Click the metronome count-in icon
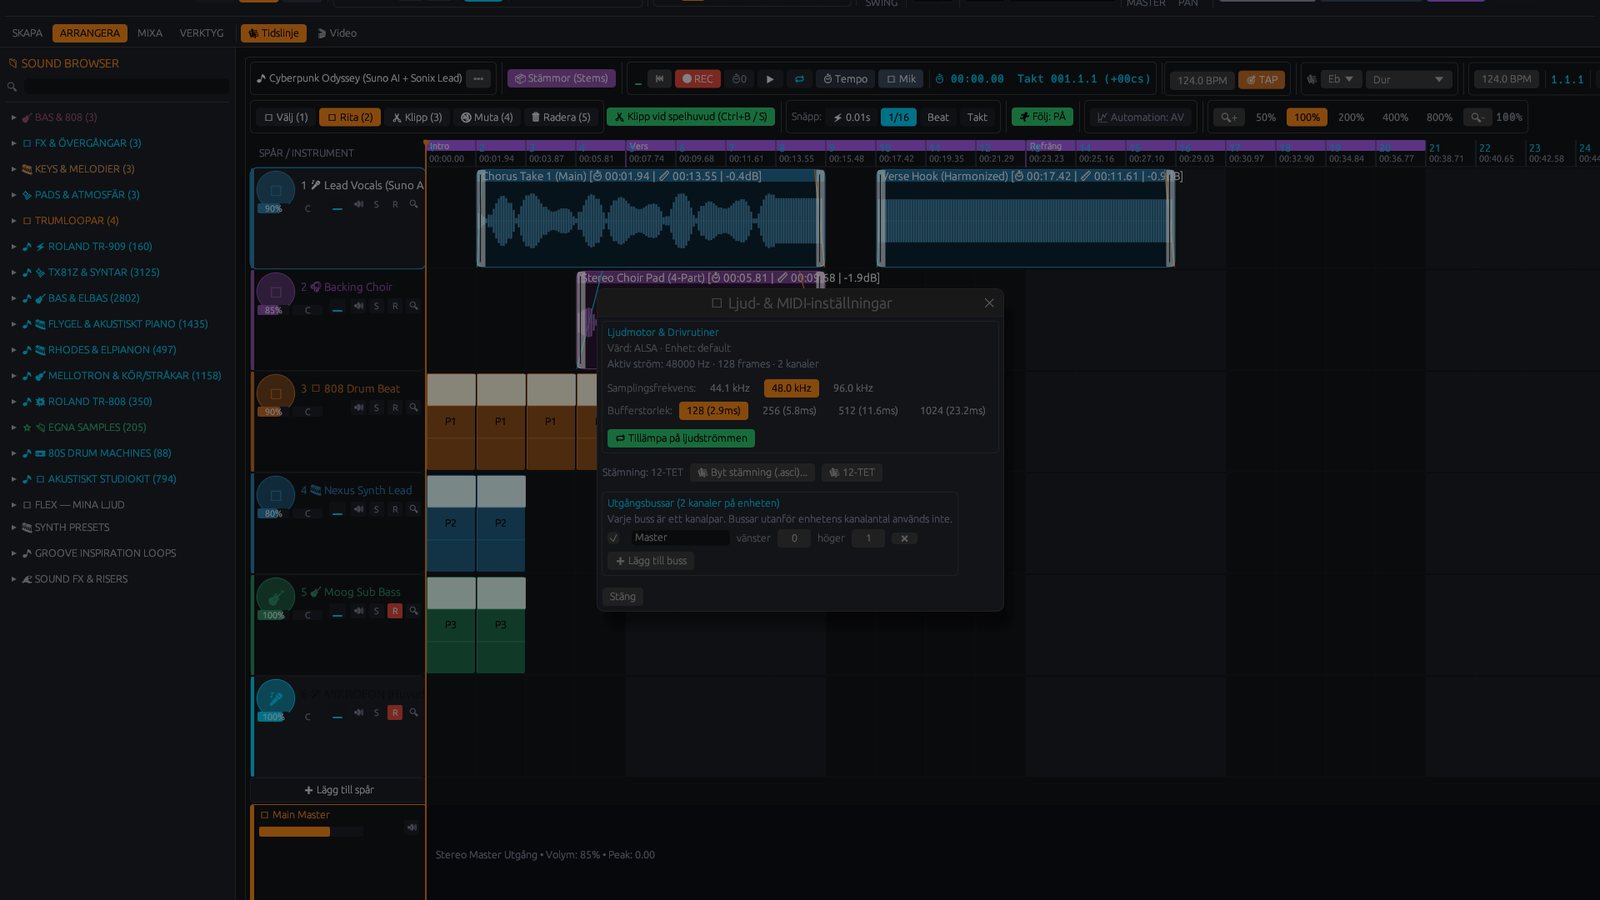This screenshot has height=900, width=1600. [739, 79]
